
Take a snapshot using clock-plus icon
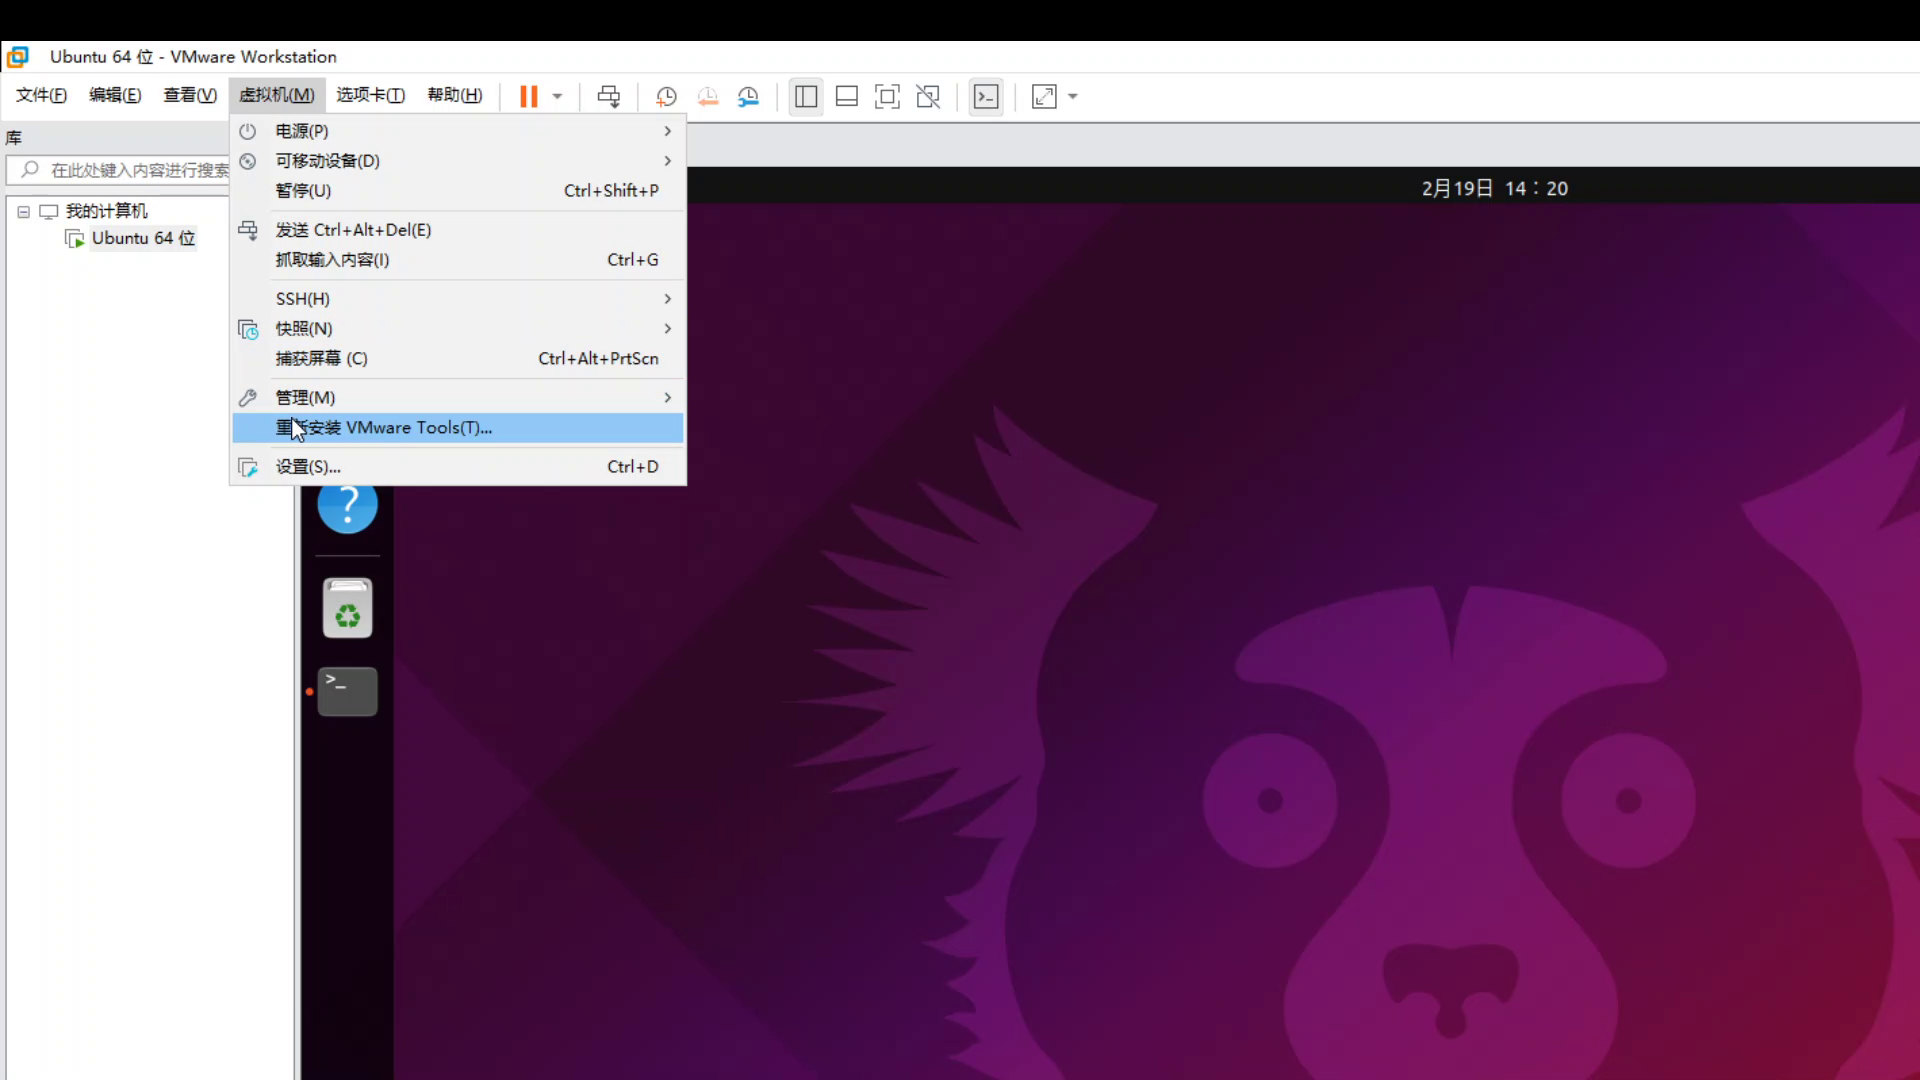pos(666,96)
